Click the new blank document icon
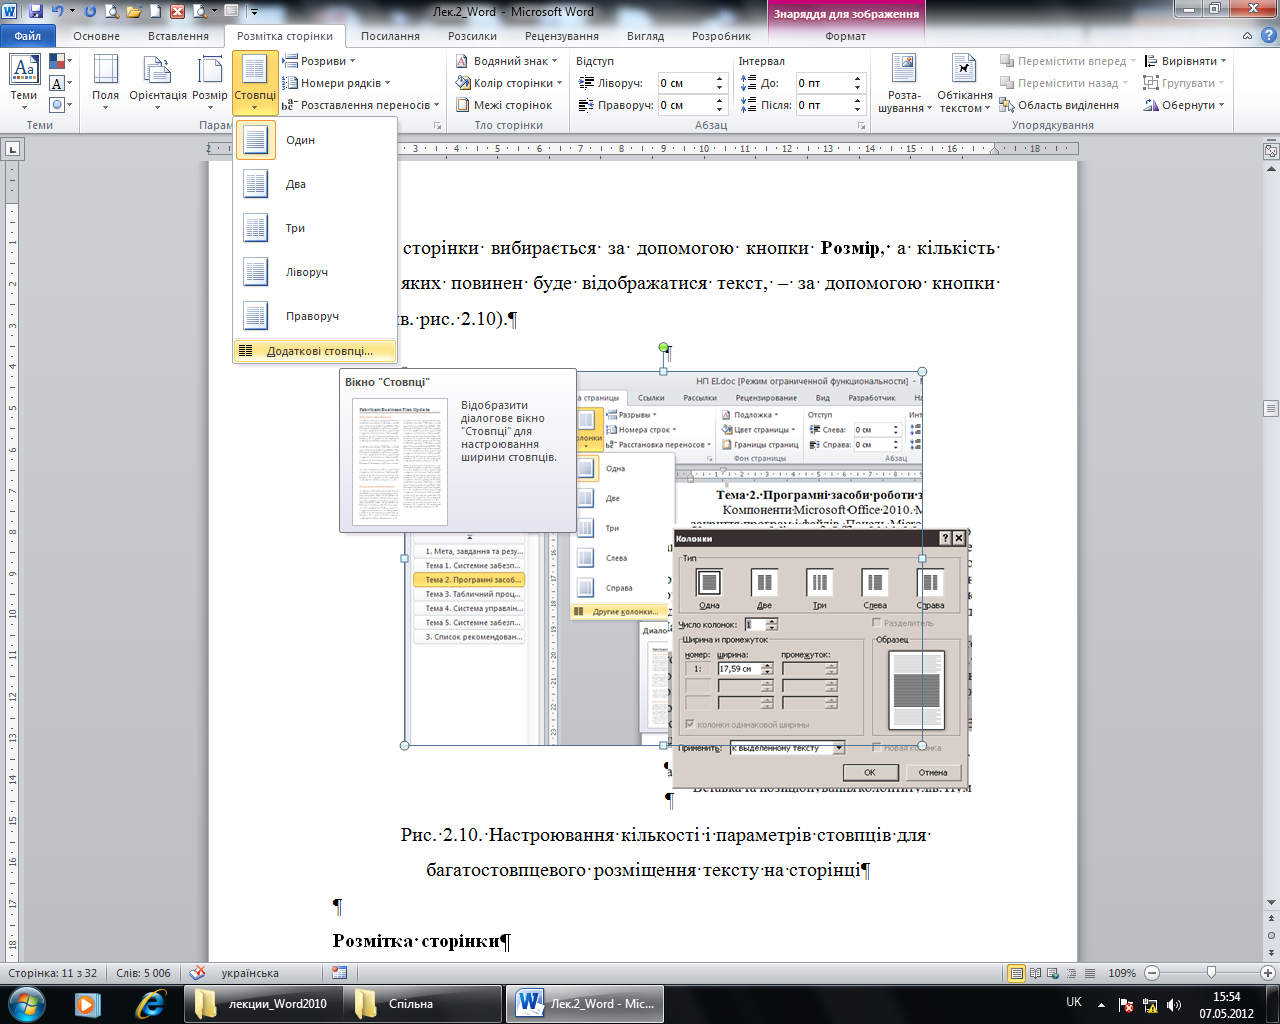The height and width of the screenshot is (1024, 1280). click(x=155, y=12)
